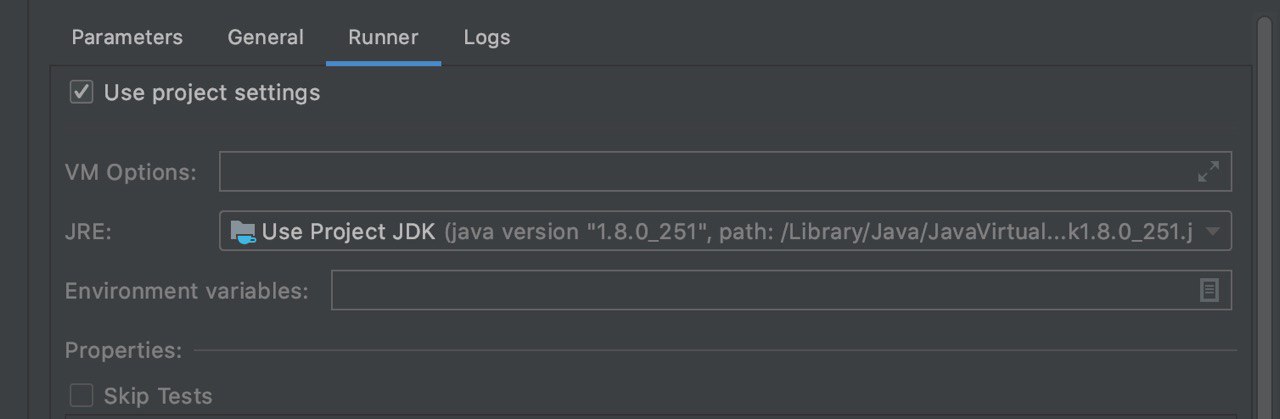Click the Skip Tests label text
Image resolution: width=1280 pixels, height=419 pixels.
pos(158,396)
